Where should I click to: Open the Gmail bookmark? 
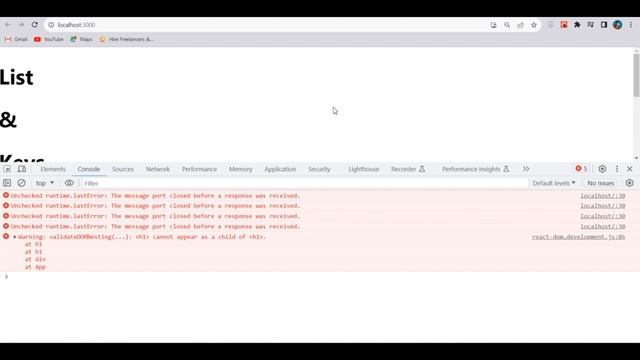pos(16,39)
